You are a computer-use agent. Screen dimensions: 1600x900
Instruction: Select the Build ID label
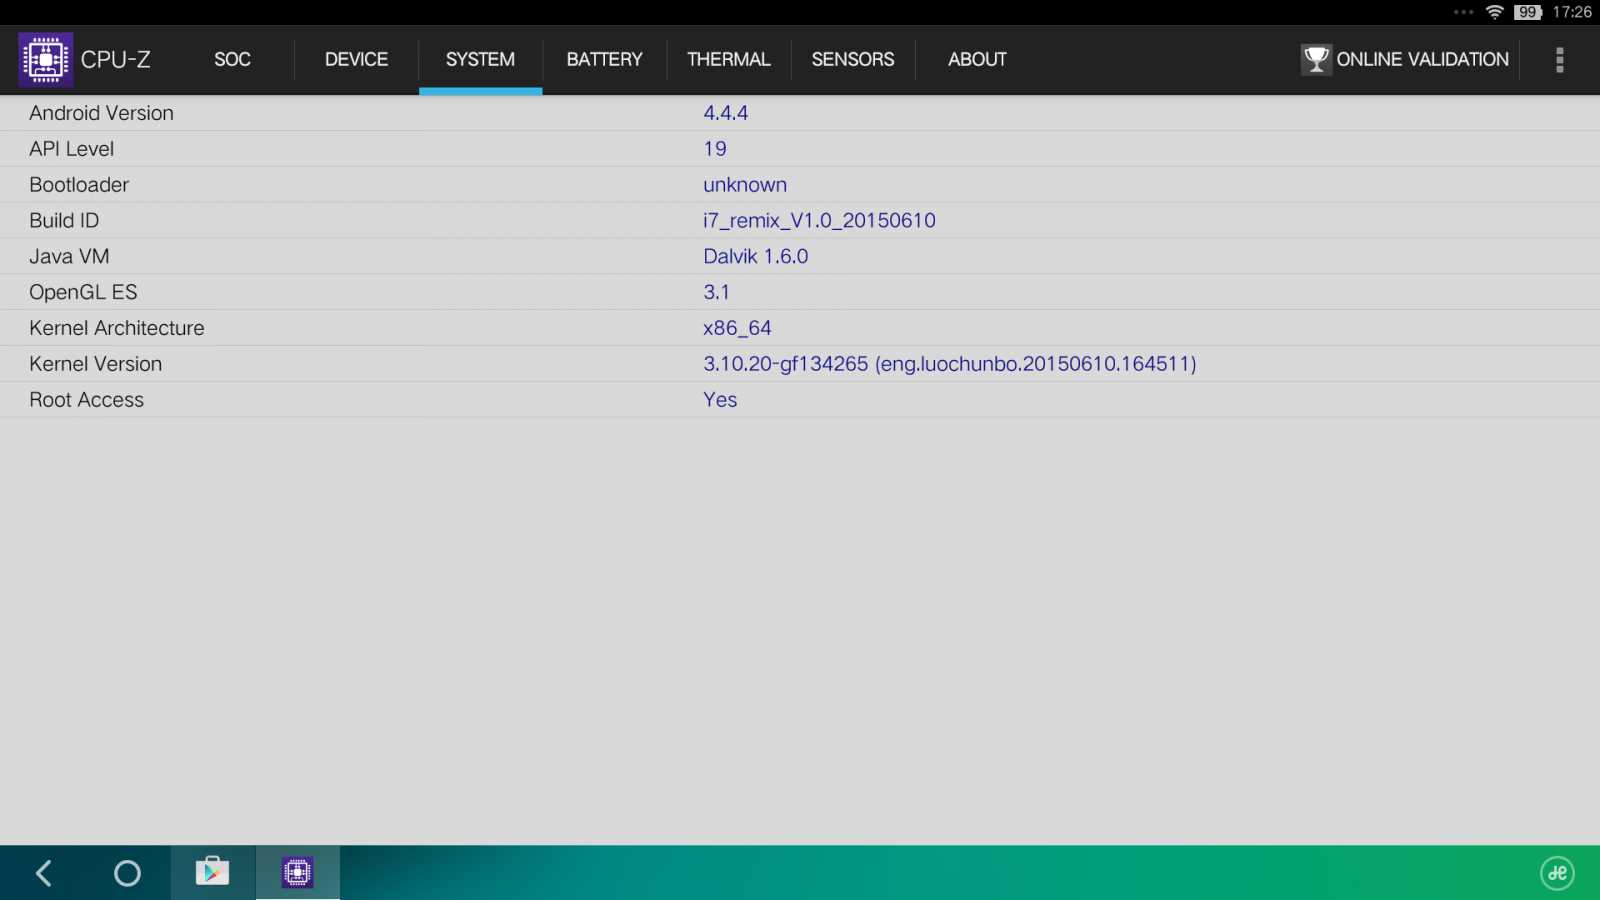[64, 220]
